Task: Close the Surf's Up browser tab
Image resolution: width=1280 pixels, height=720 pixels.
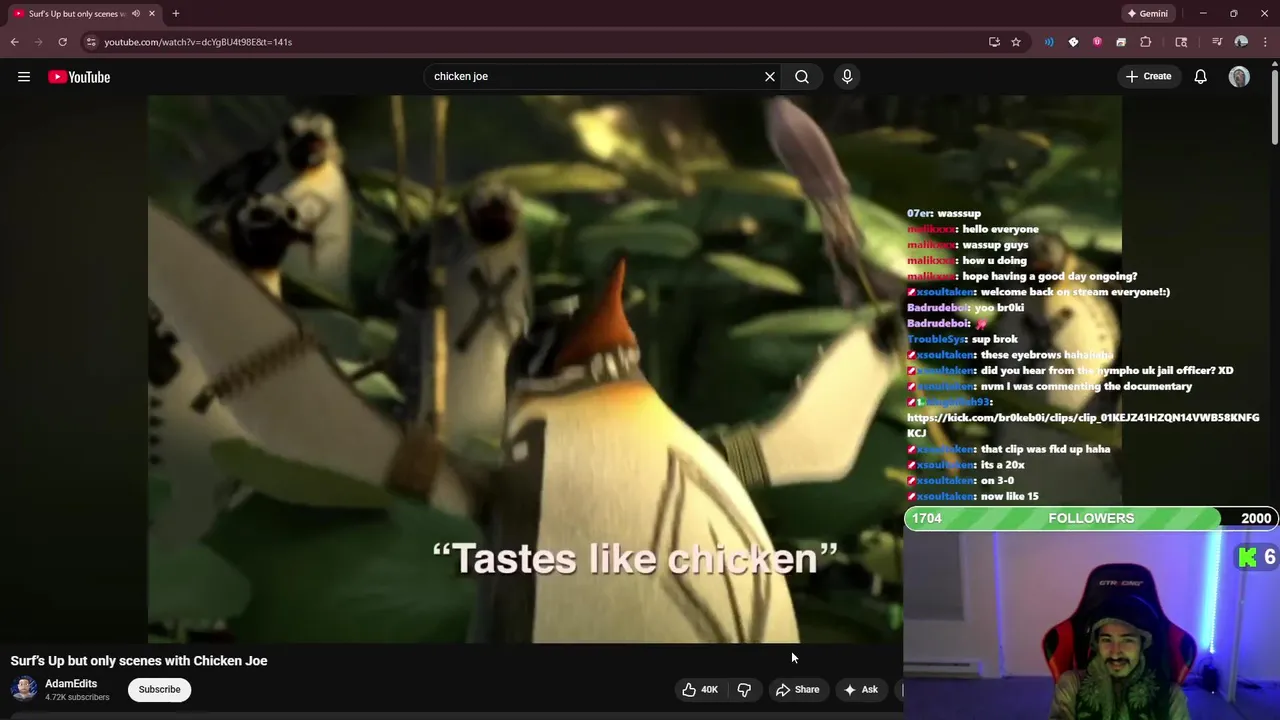Action: [x=152, y=13]
